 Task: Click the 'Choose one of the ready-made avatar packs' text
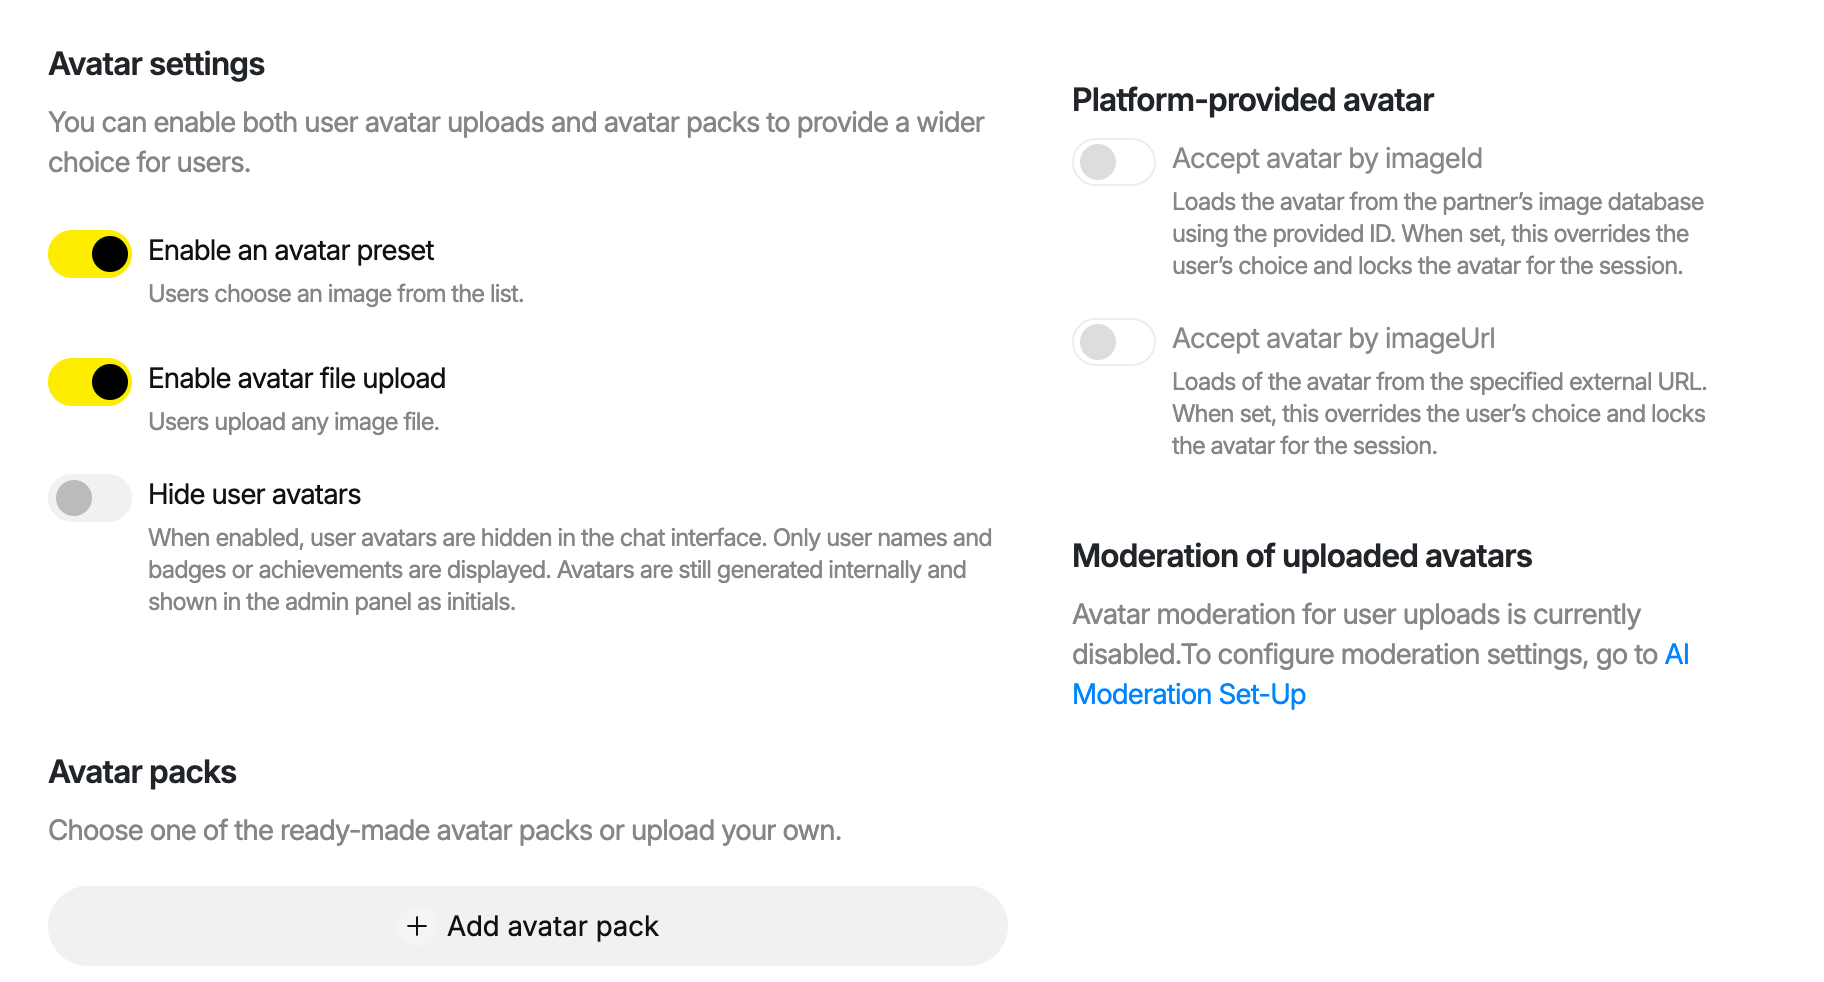[445, 830]
